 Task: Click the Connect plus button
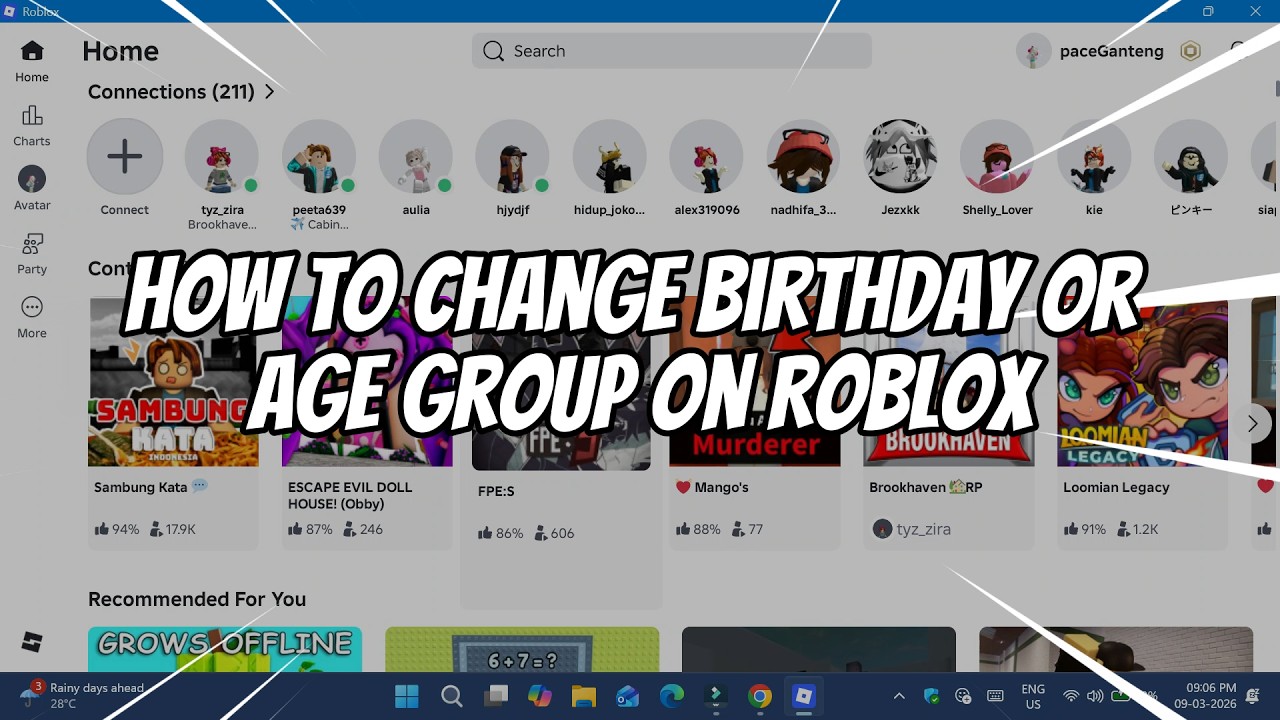tap(125, 157)
